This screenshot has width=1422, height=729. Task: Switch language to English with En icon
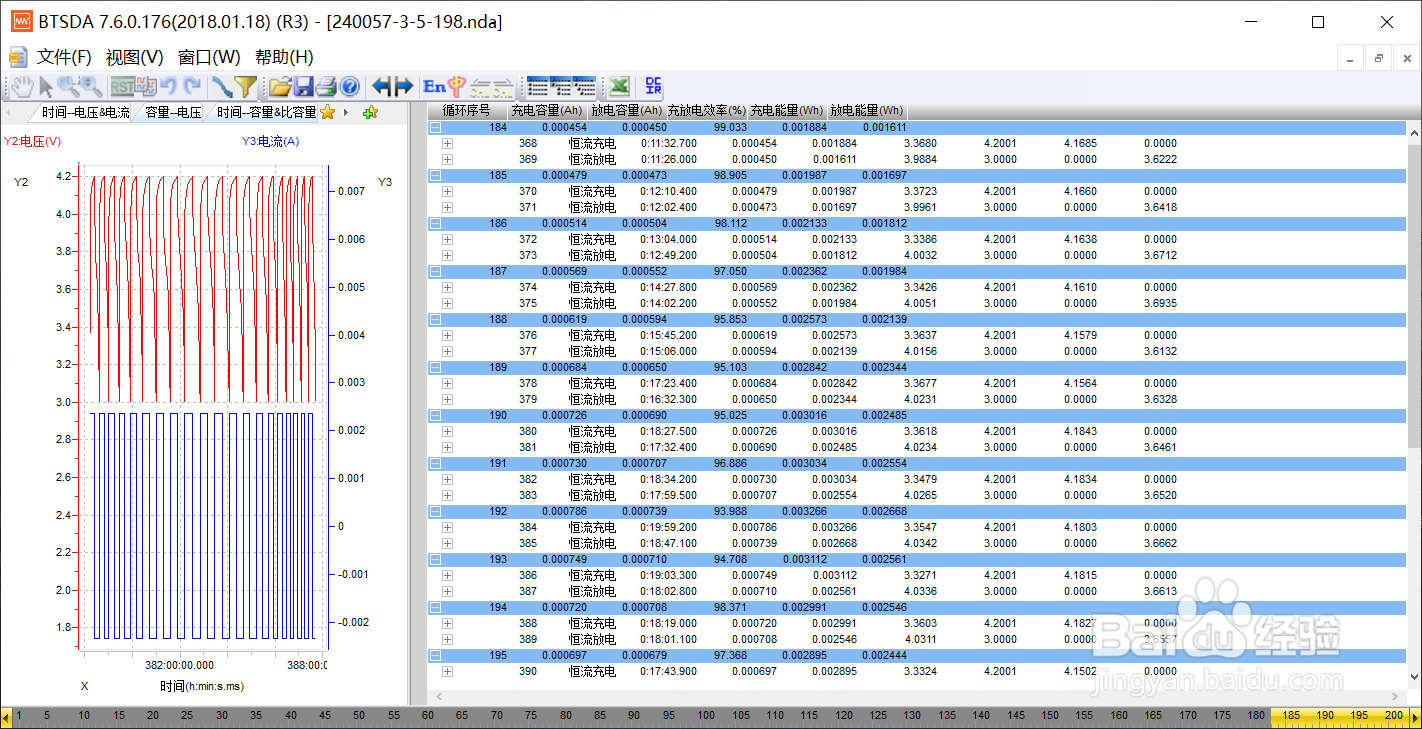pos(434,87)
